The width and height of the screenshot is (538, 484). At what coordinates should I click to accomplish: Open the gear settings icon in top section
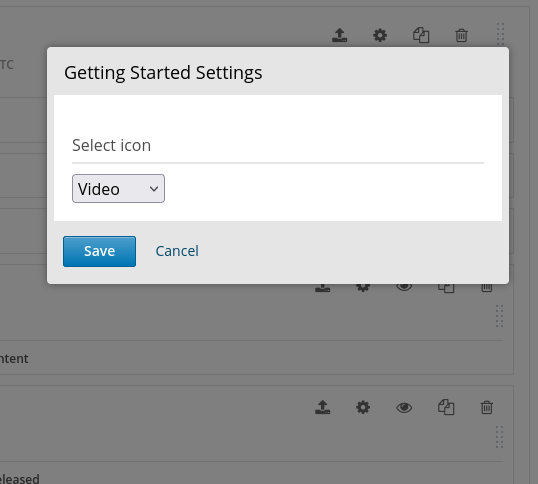point(380,35)
